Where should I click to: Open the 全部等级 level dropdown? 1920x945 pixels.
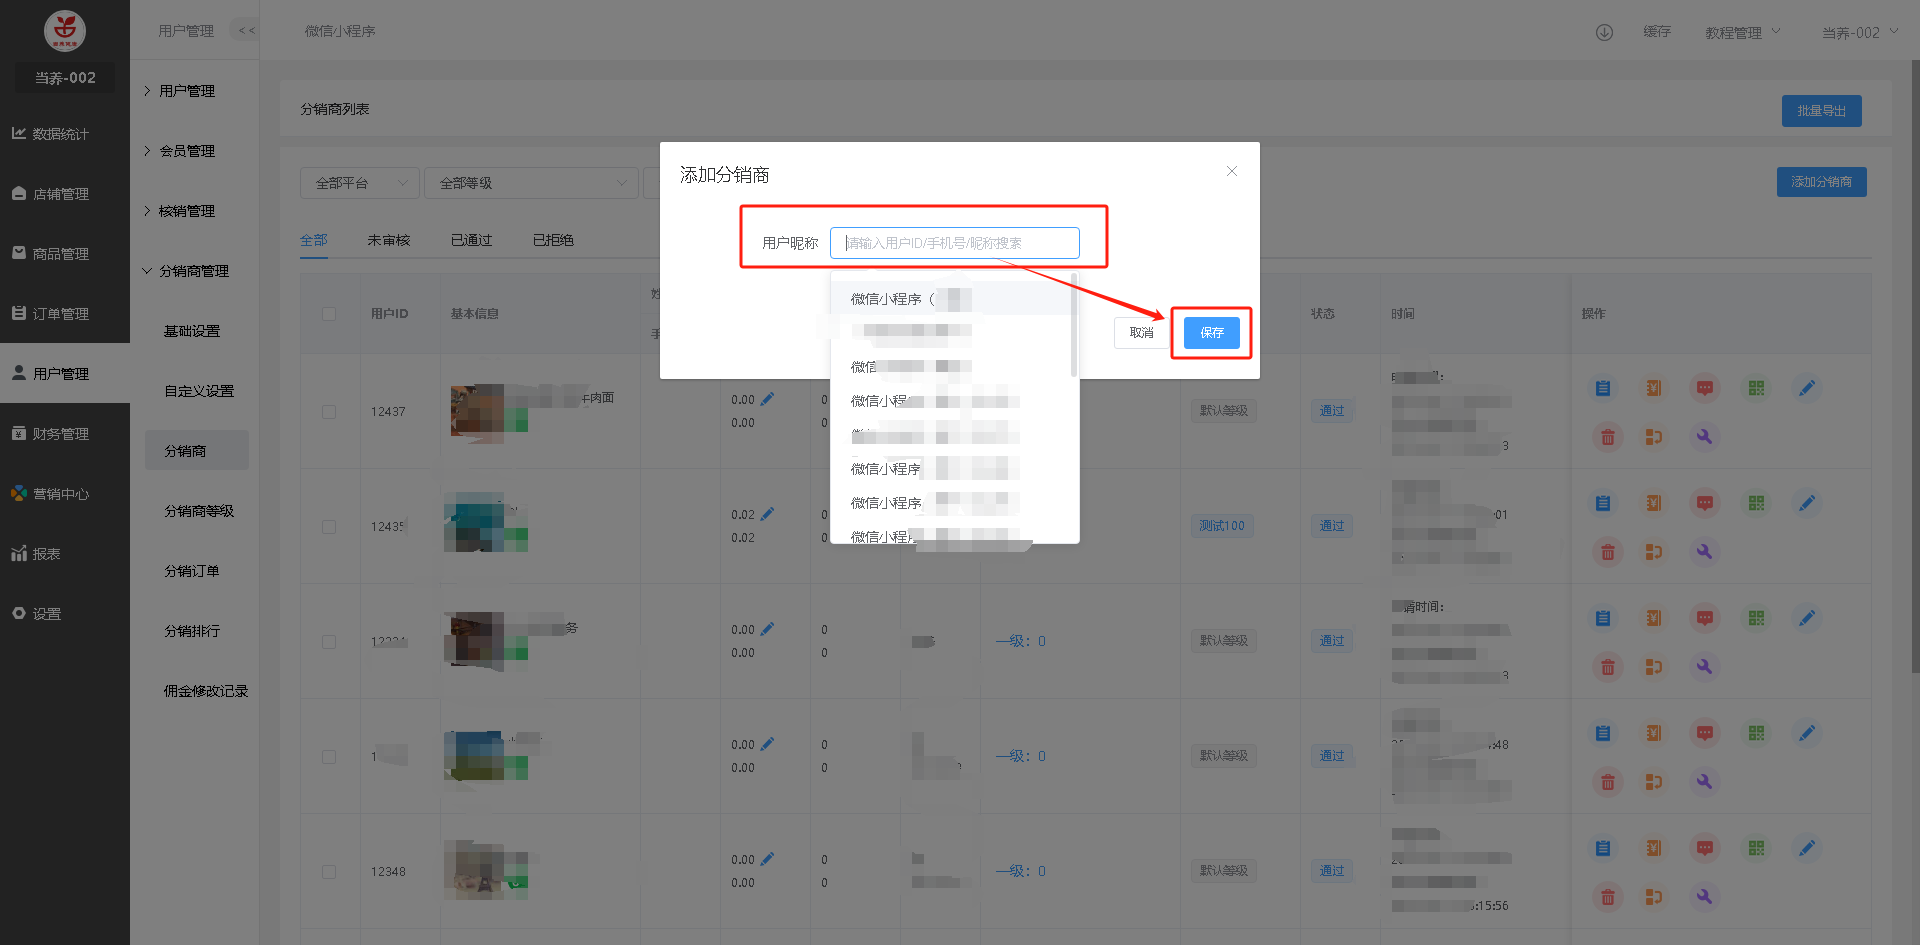click(x=531, y=183)
